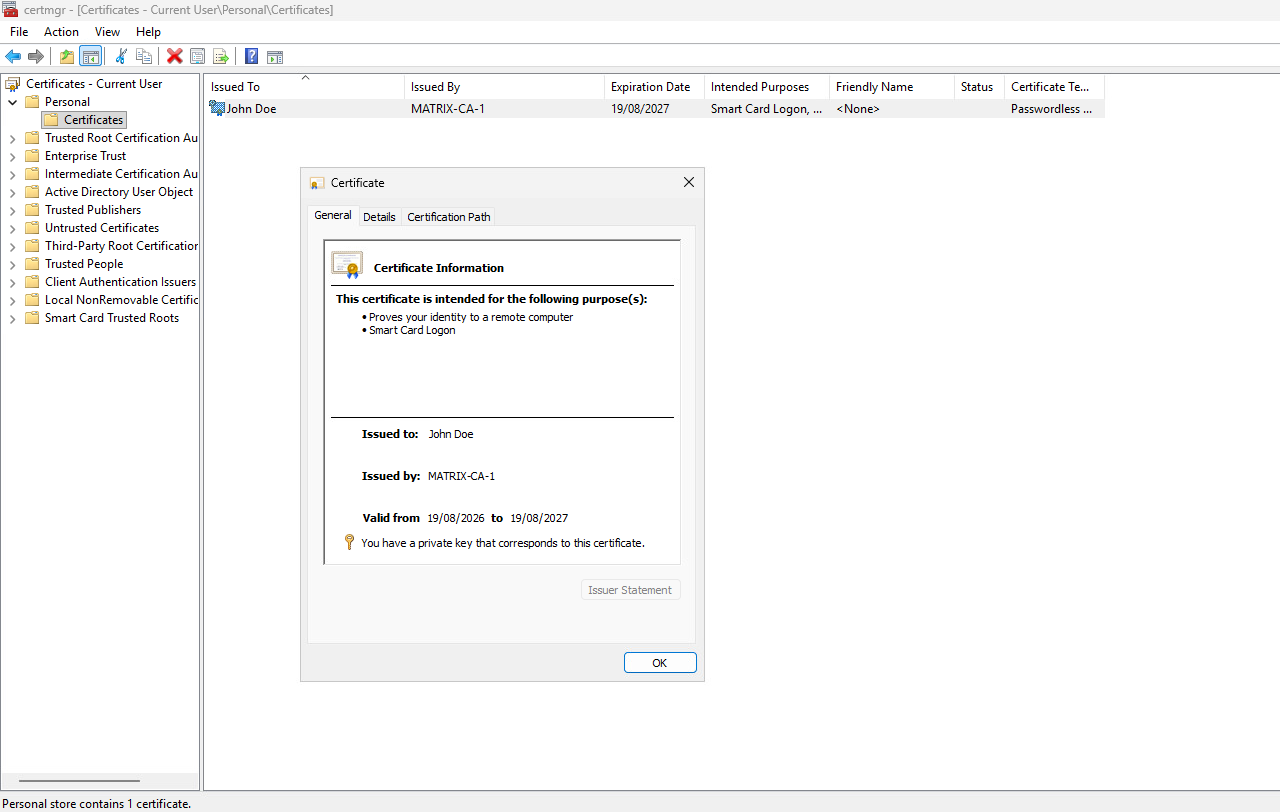Select Smart Card Trusted Roots in tree
The image size is (1280, 812).
112,318
